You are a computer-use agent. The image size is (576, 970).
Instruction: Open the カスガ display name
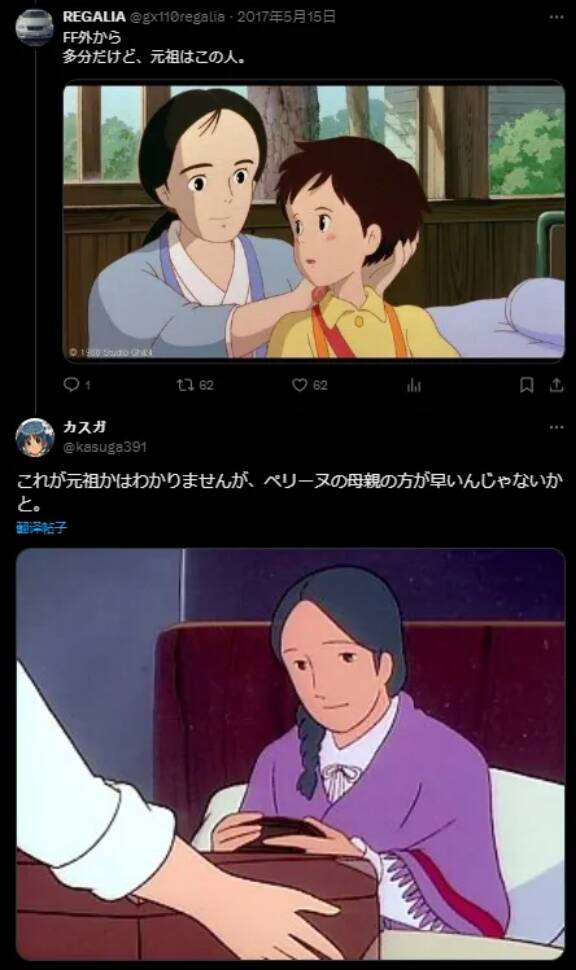point(84,427)
